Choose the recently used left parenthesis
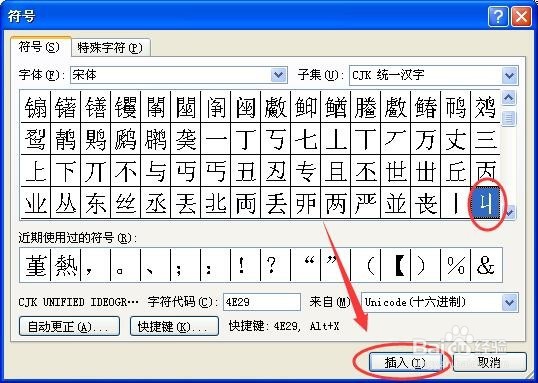Screen dimensions: 538x383 click(365, 265)
